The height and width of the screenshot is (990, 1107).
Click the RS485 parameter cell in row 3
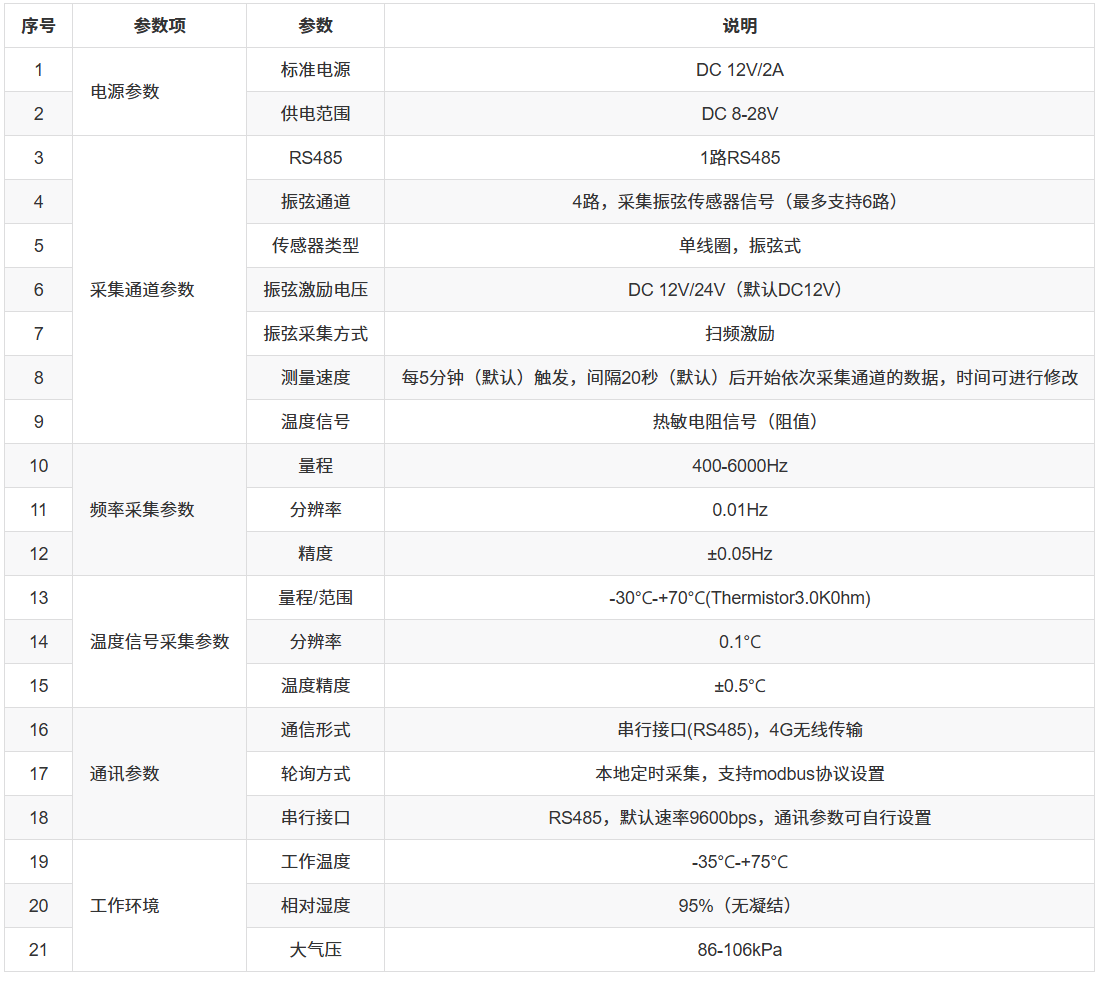click(314, 157)
